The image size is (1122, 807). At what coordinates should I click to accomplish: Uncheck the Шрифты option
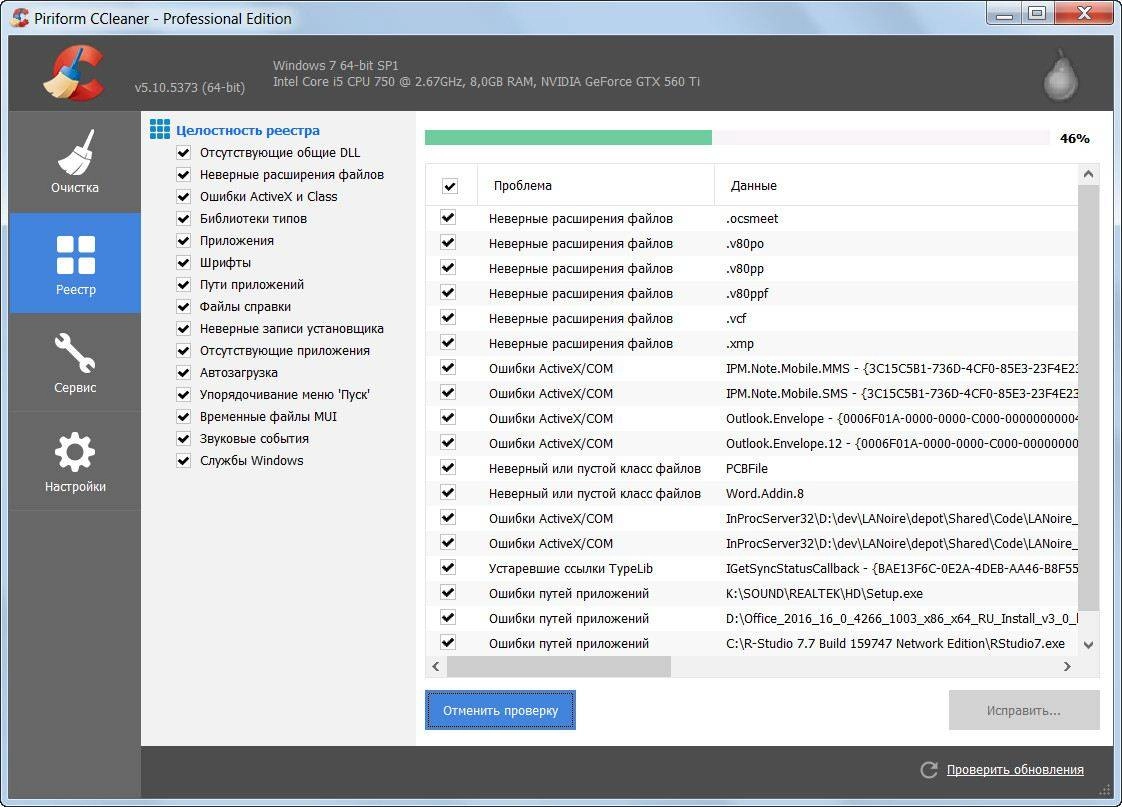click(x=183, y=263)
